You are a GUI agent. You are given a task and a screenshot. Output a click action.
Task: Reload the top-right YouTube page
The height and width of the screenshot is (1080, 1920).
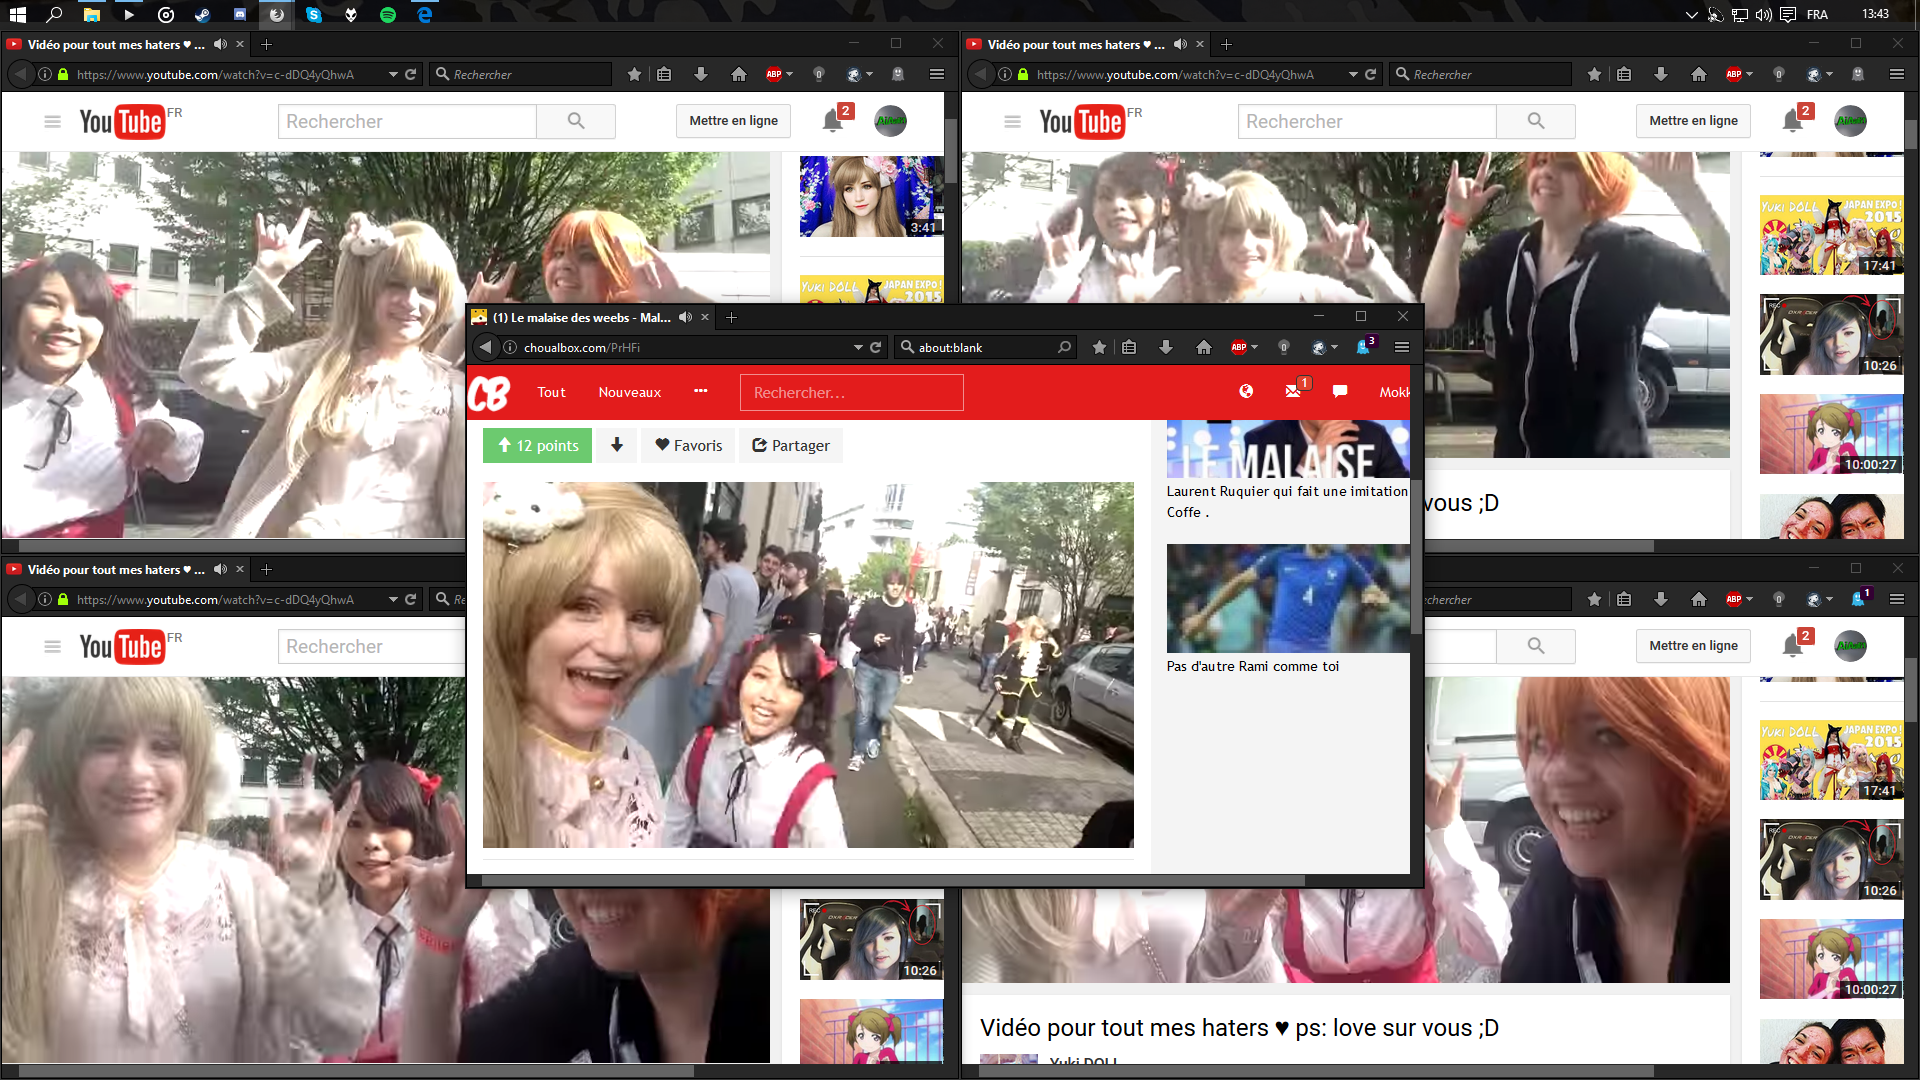pos(1370,74)
